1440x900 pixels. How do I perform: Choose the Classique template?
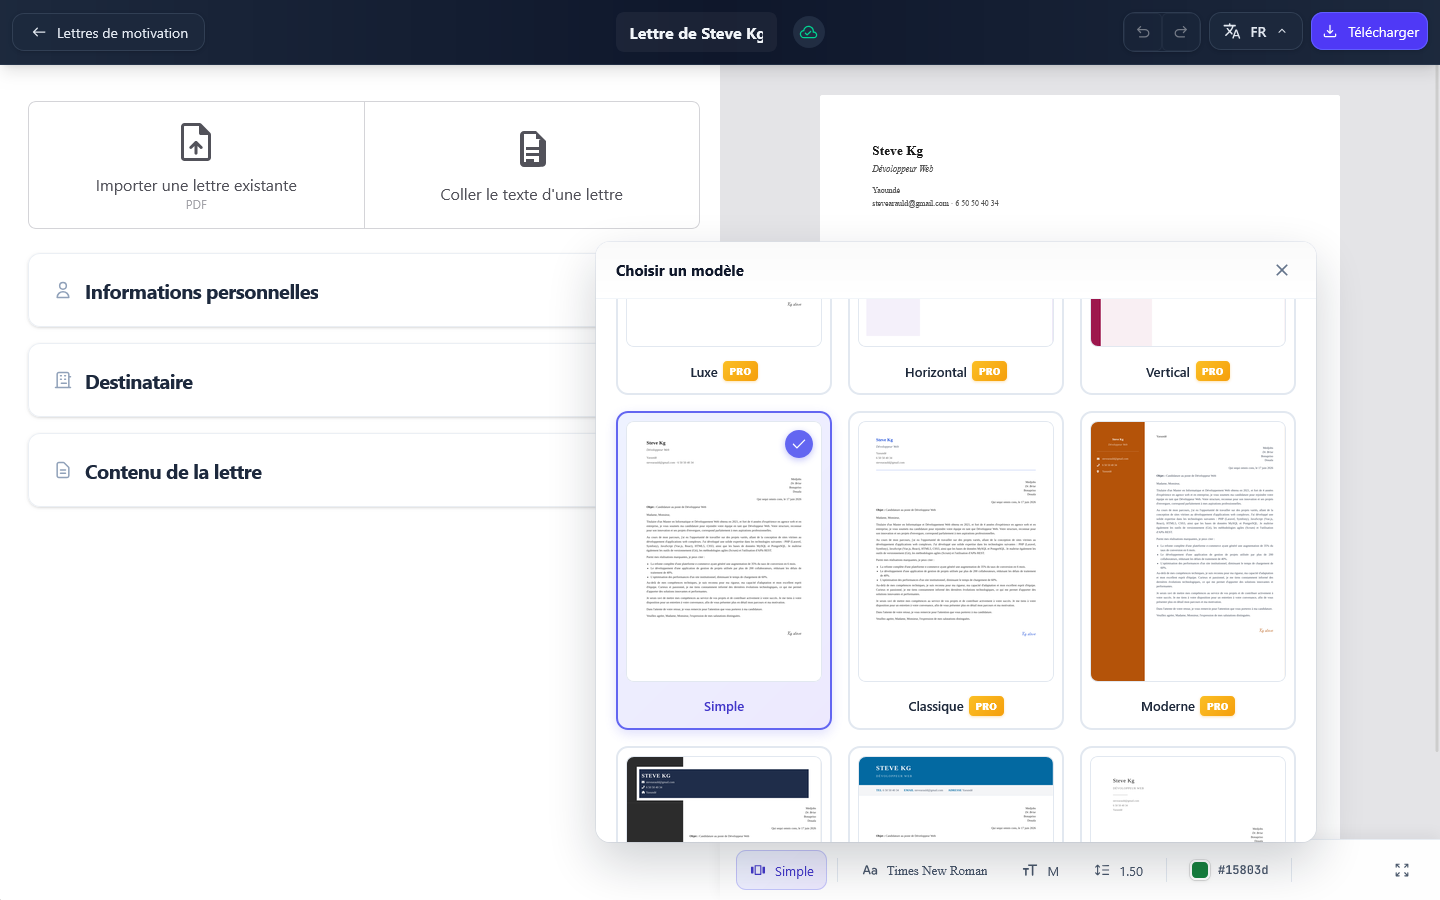pyautogui.click(x=956, y=570)
